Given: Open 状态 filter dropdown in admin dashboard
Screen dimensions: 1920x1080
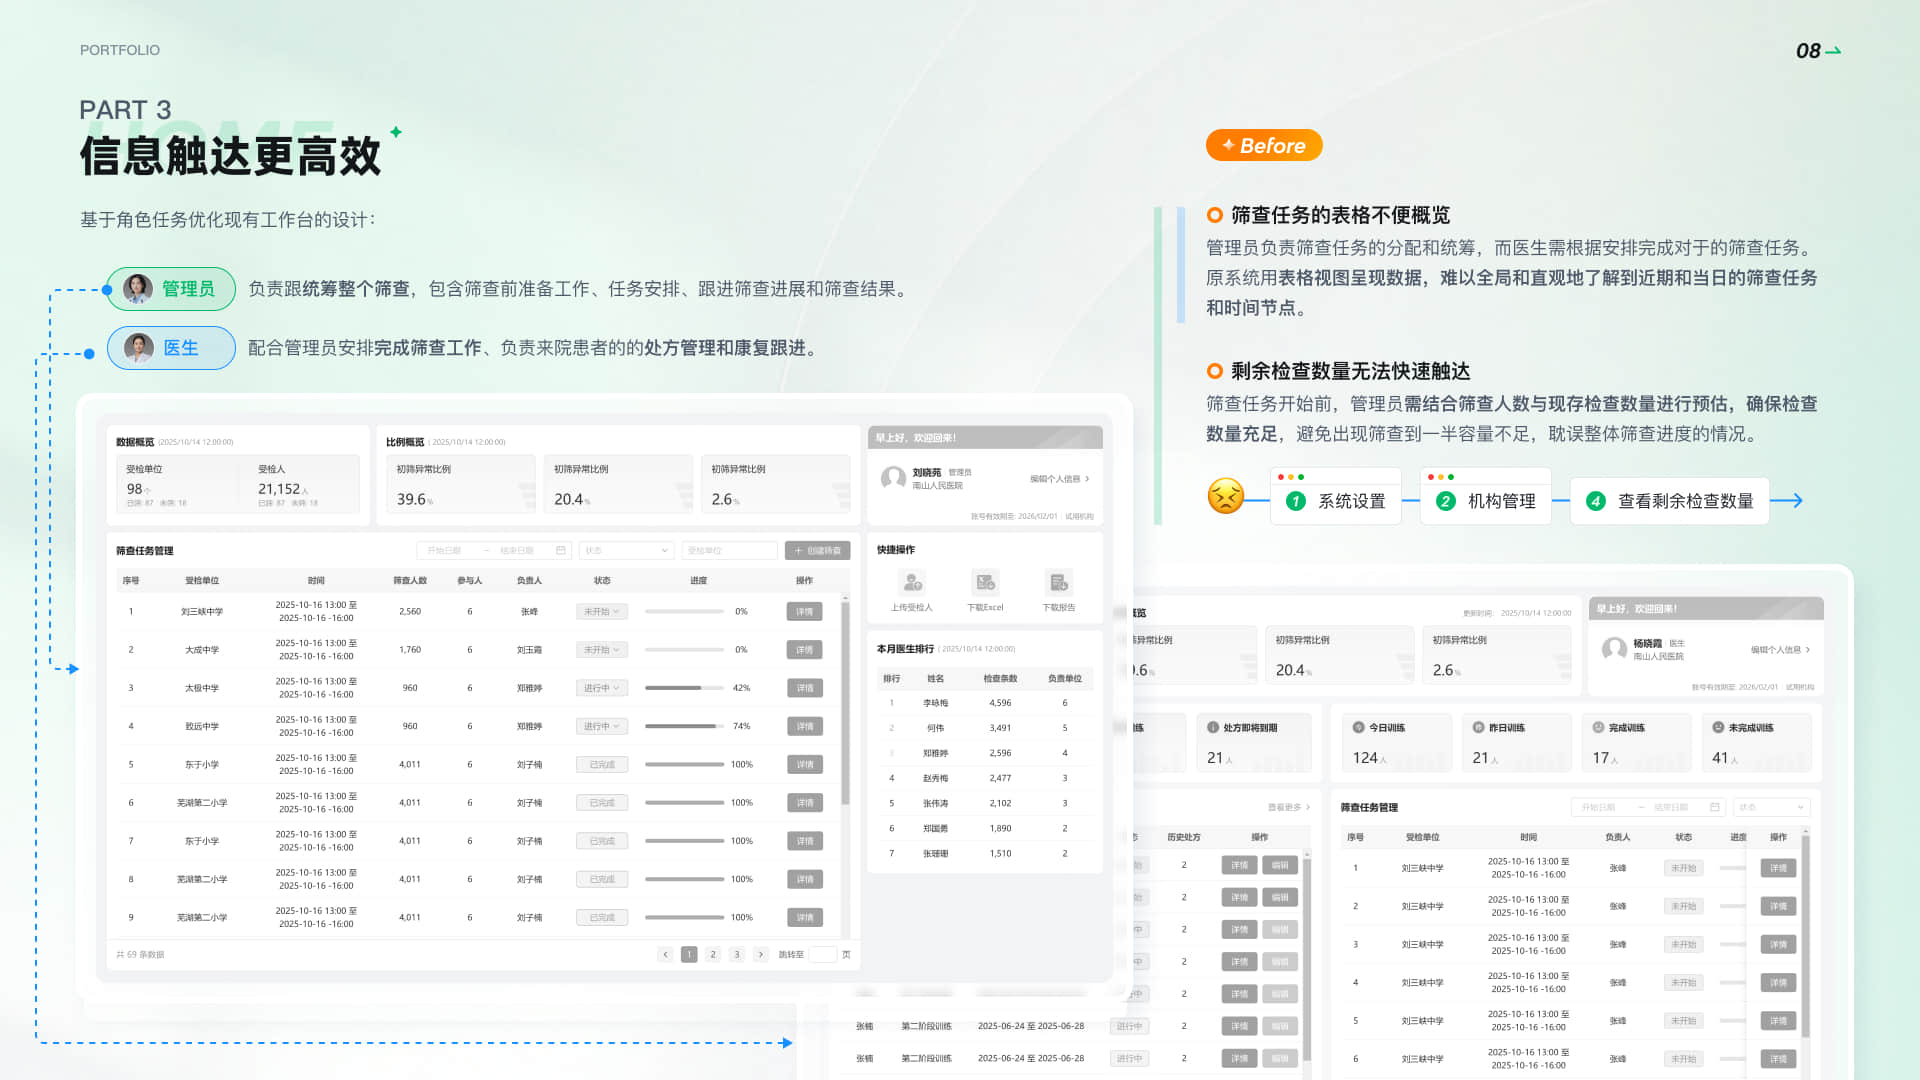Looking at the screenshot, I should 626,551.
